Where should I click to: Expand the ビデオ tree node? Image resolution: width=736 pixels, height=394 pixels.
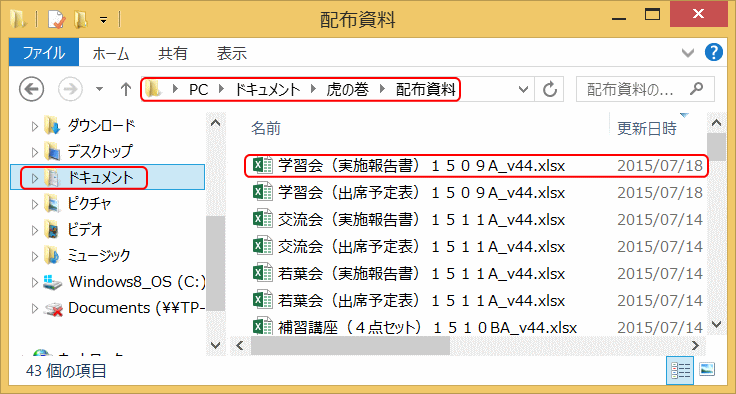[34, 230]
